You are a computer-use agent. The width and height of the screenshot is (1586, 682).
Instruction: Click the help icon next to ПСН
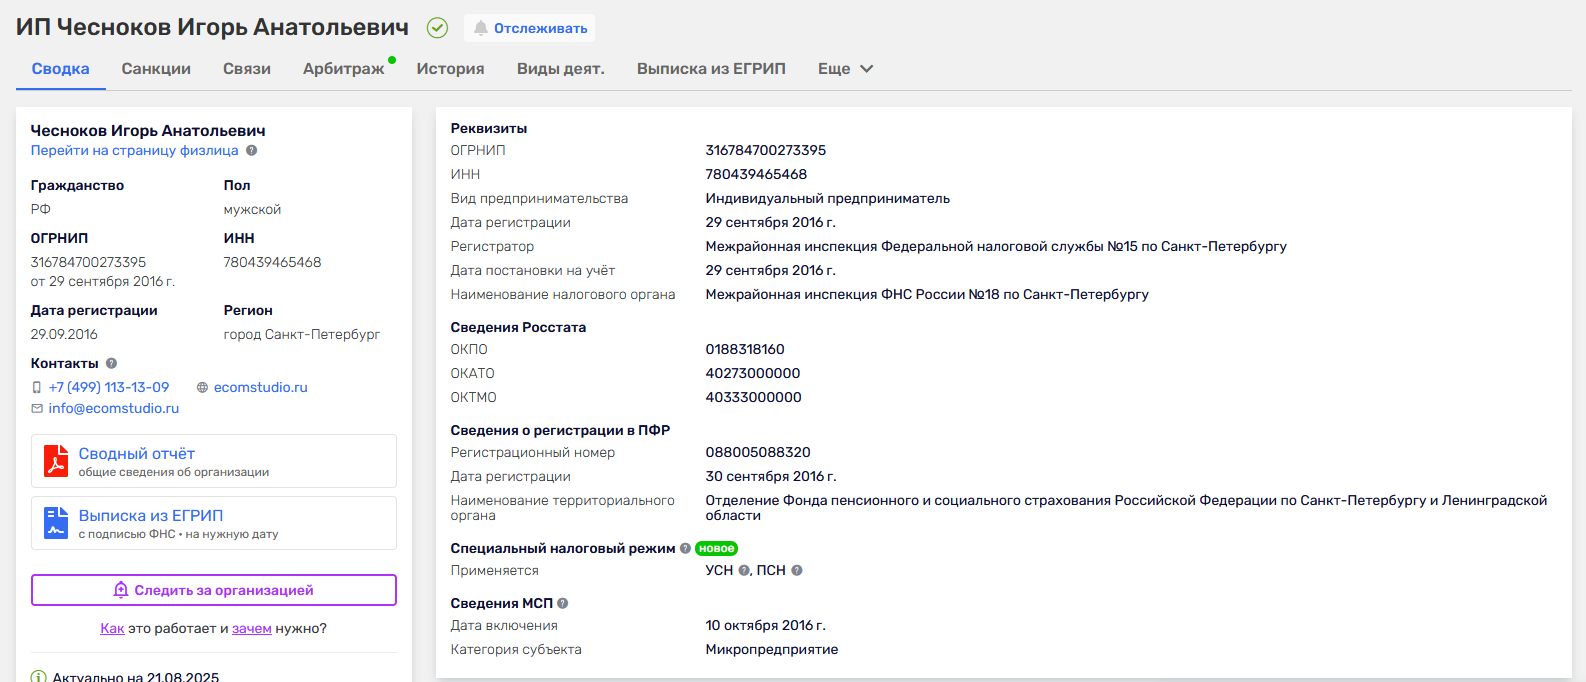(797, 571)
